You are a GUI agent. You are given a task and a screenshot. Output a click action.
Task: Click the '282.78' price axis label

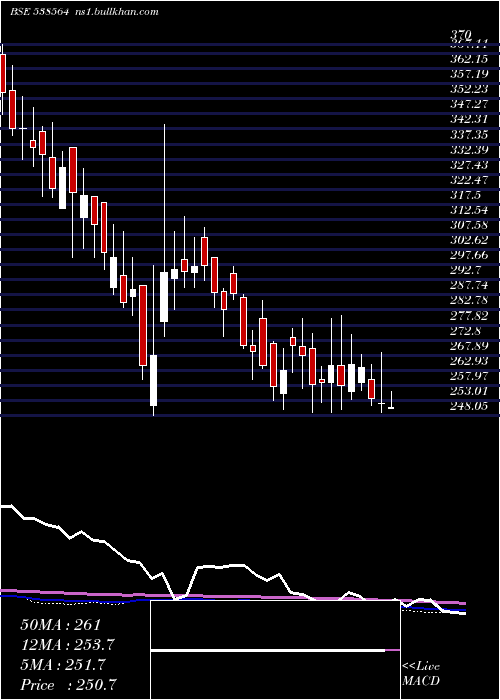pos(469,300)
